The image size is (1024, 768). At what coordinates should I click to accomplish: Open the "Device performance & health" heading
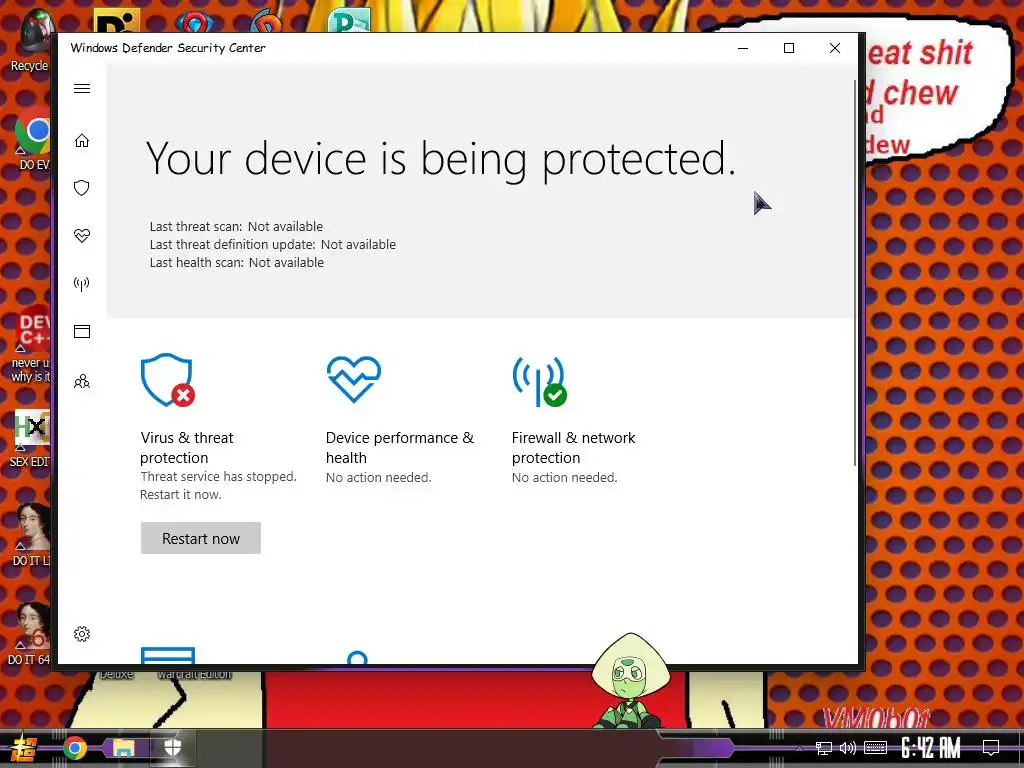[400, 447]
